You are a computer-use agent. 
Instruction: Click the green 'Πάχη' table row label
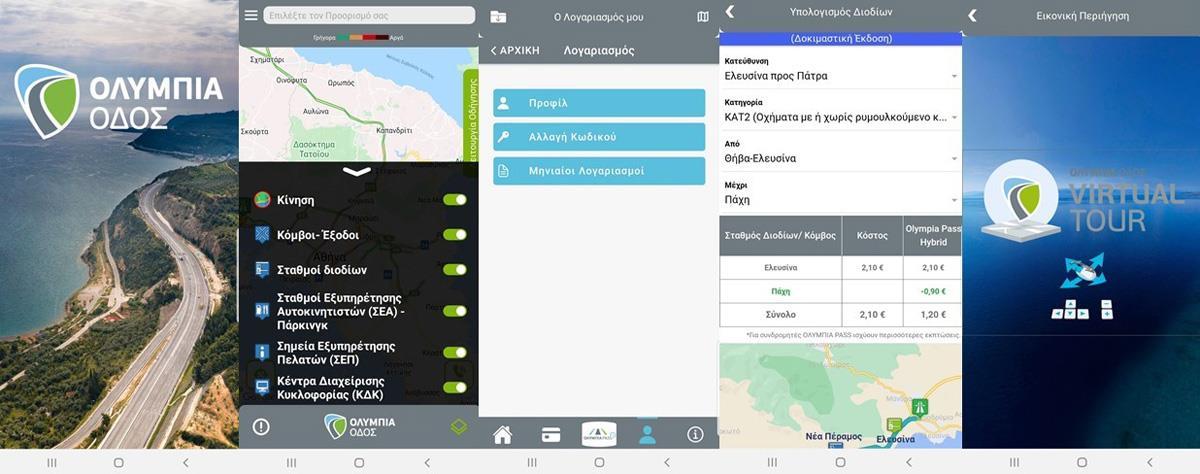click(780, 291)
